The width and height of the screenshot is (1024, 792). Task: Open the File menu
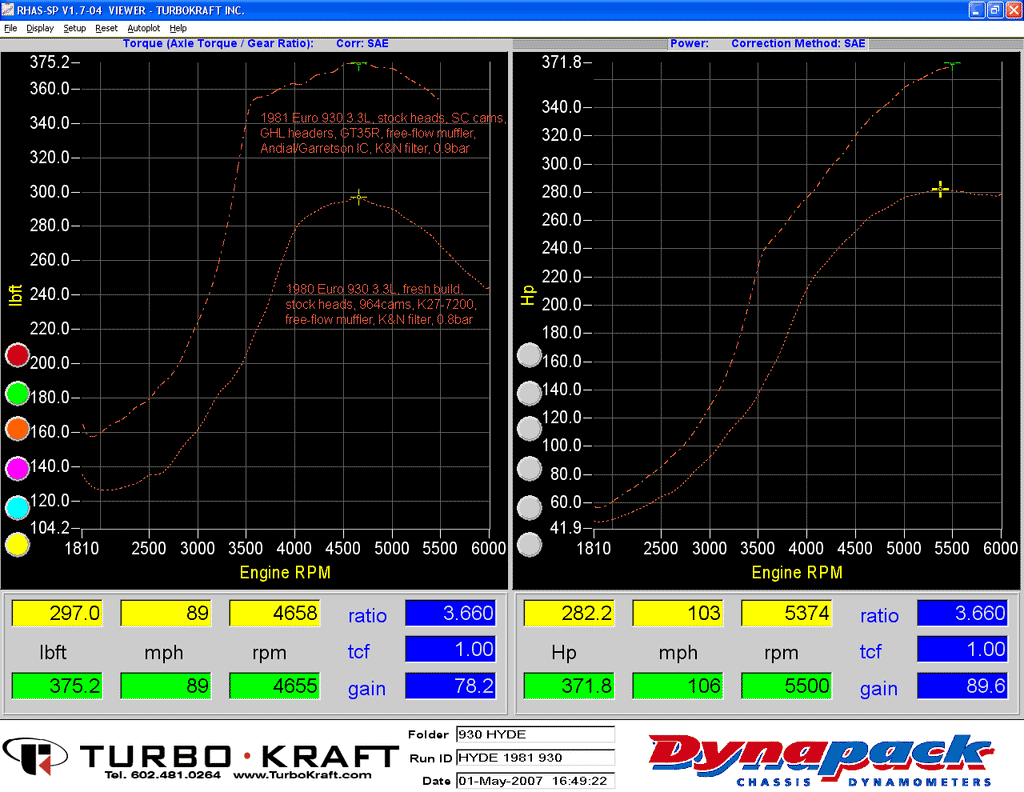pos(10,28)
